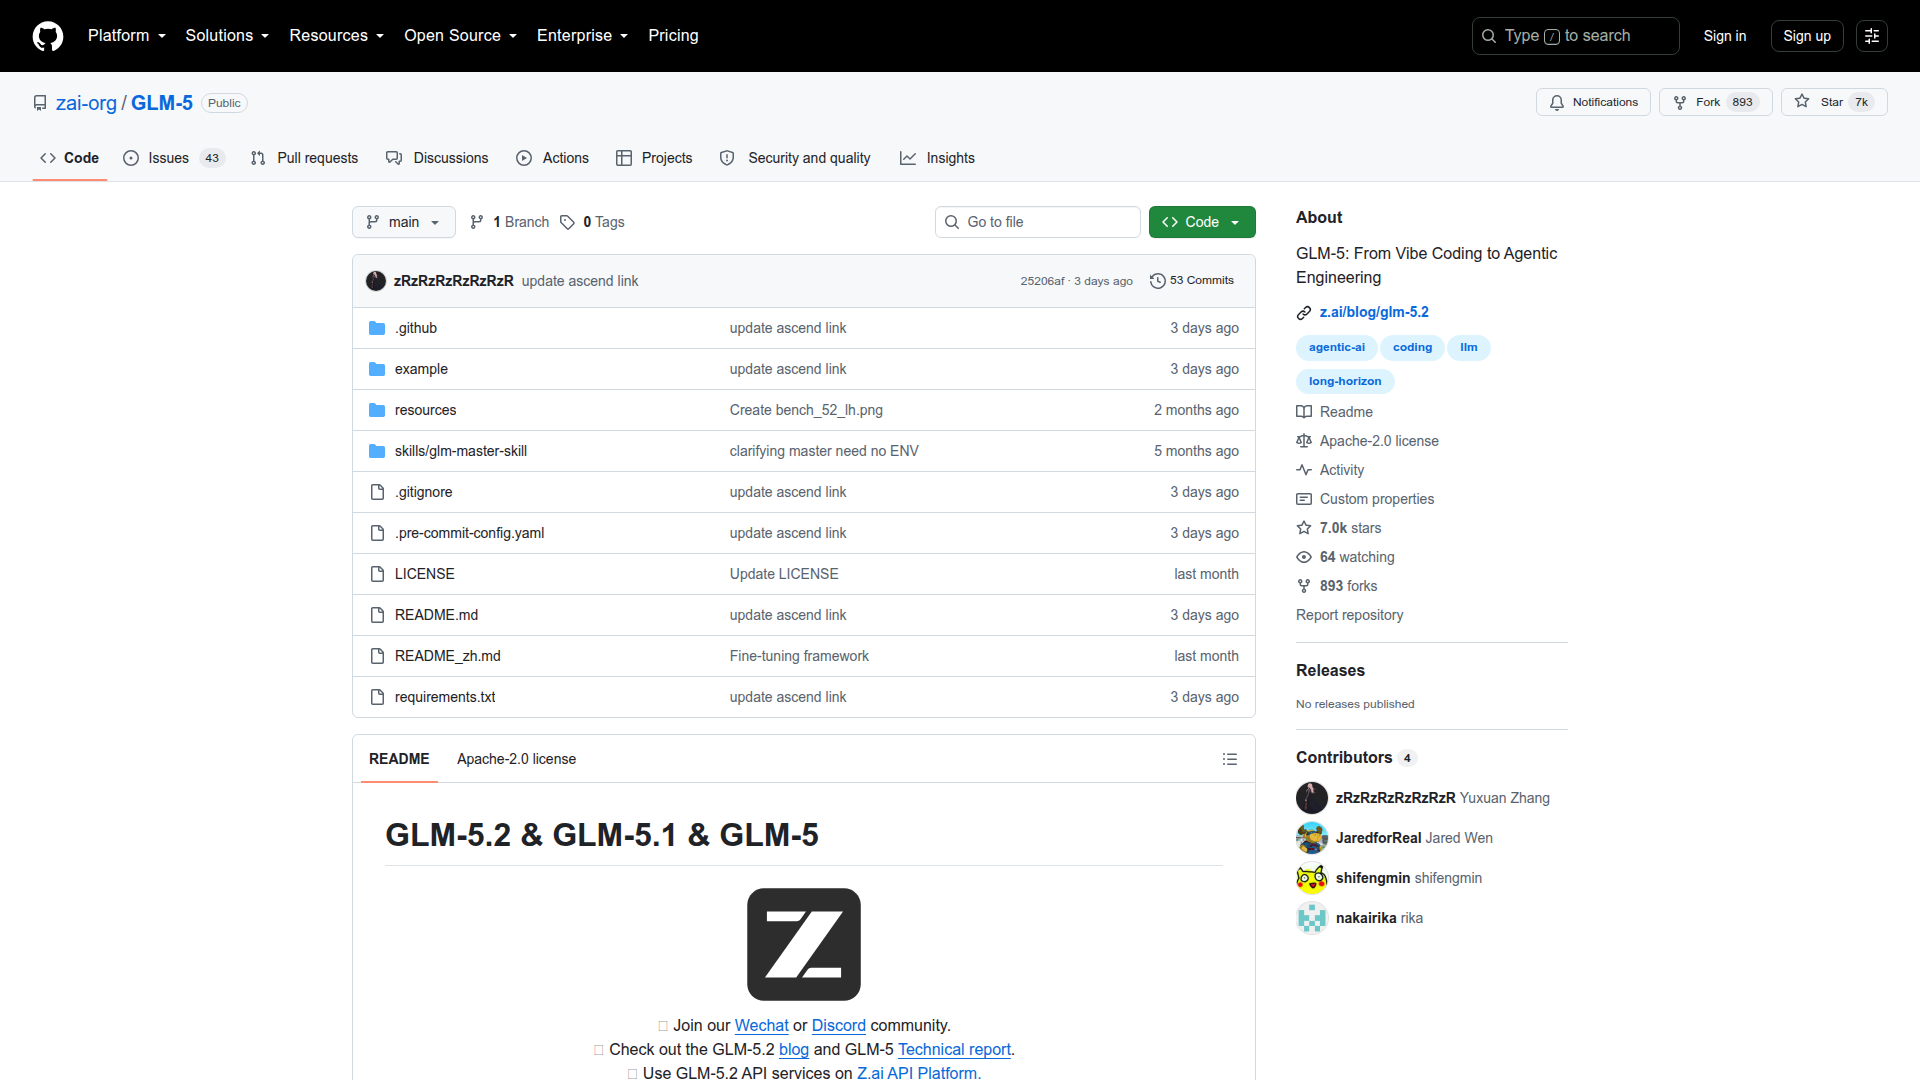The image size is (1920, 1080).
Task: Click Report repository link
Action: coord(1349,615)
